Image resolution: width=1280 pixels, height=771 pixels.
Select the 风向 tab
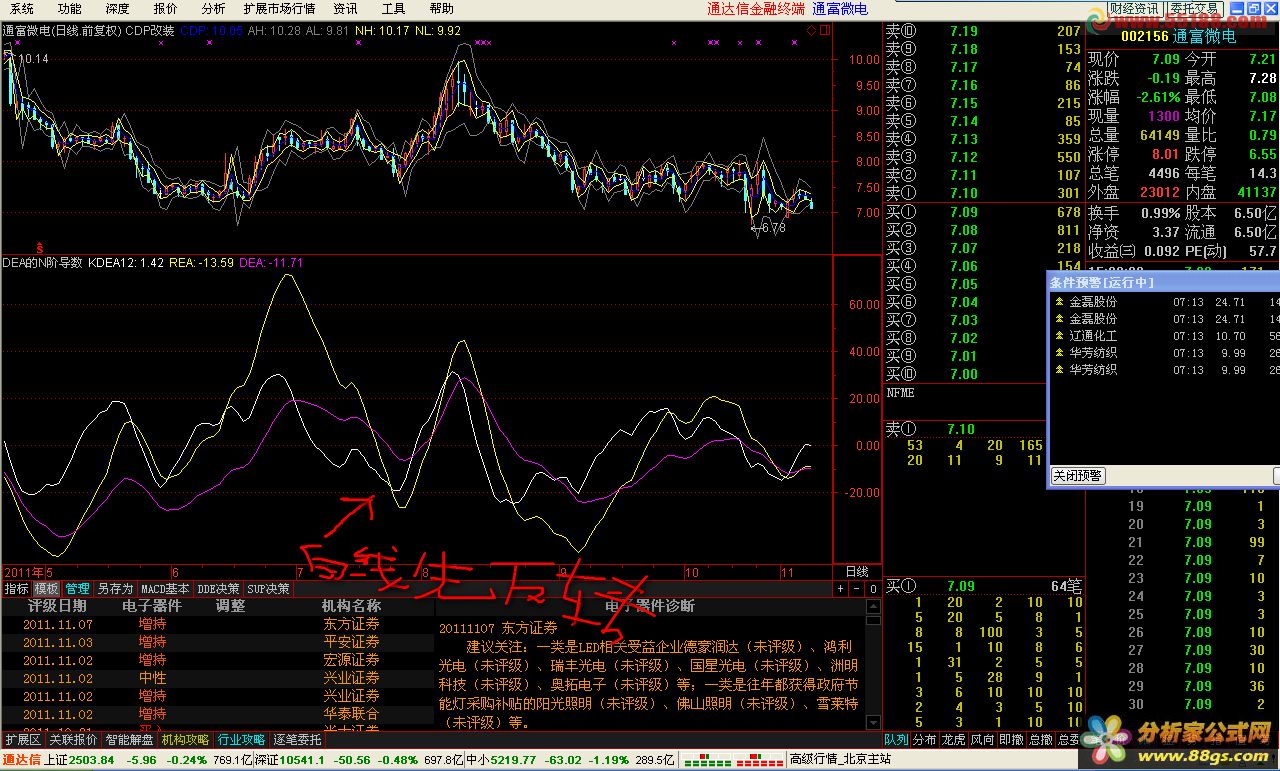coord(983,740)
